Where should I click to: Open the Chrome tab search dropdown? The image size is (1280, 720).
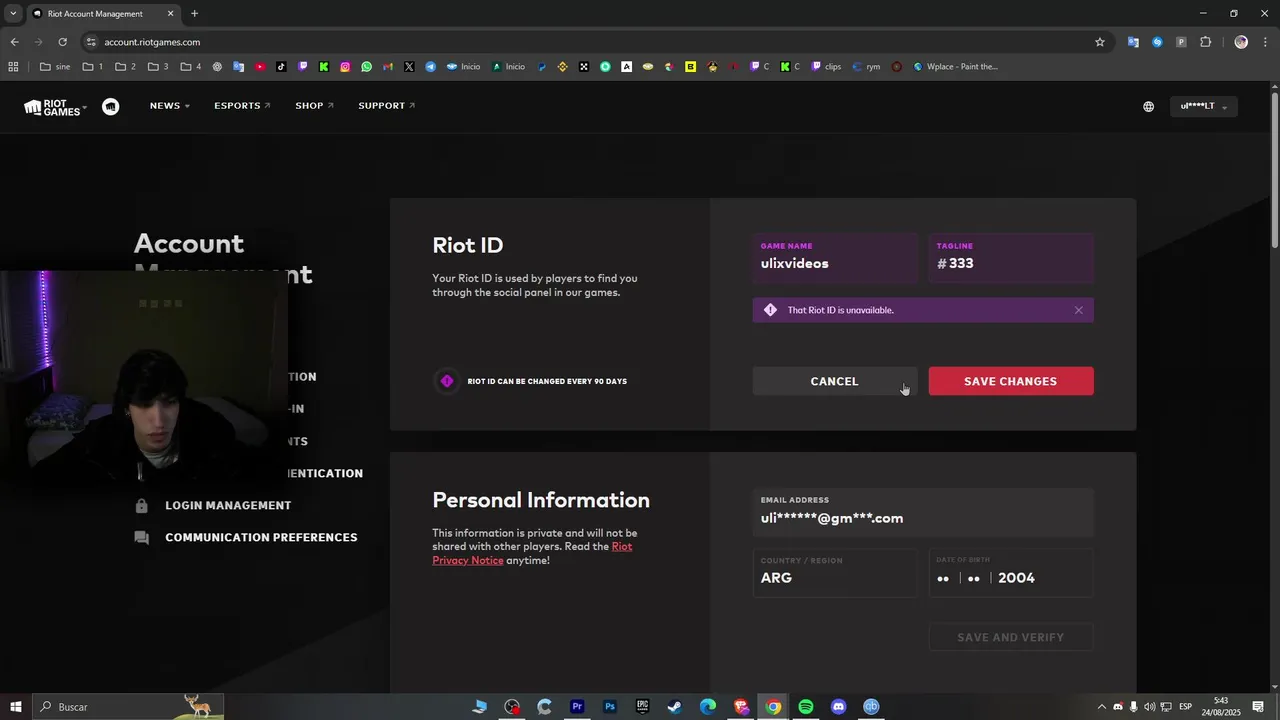[x=13, y=13]
